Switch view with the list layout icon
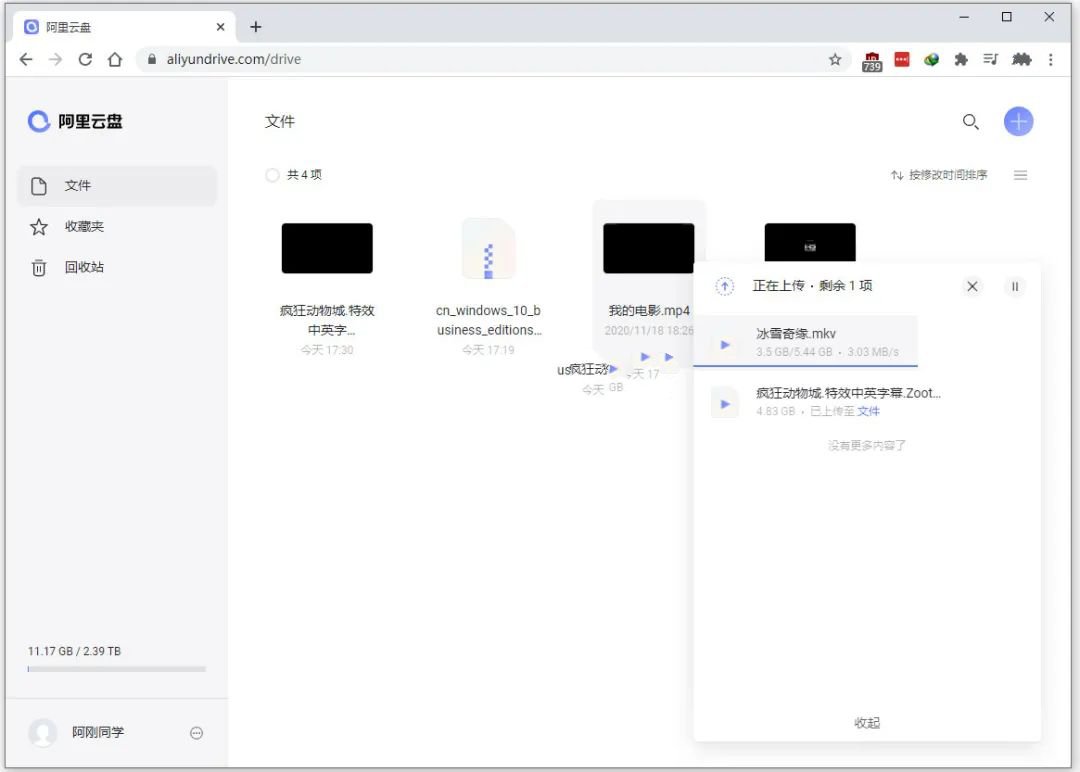The width and height of the screenshot is (1080, 772). (x=1020, y=175)
